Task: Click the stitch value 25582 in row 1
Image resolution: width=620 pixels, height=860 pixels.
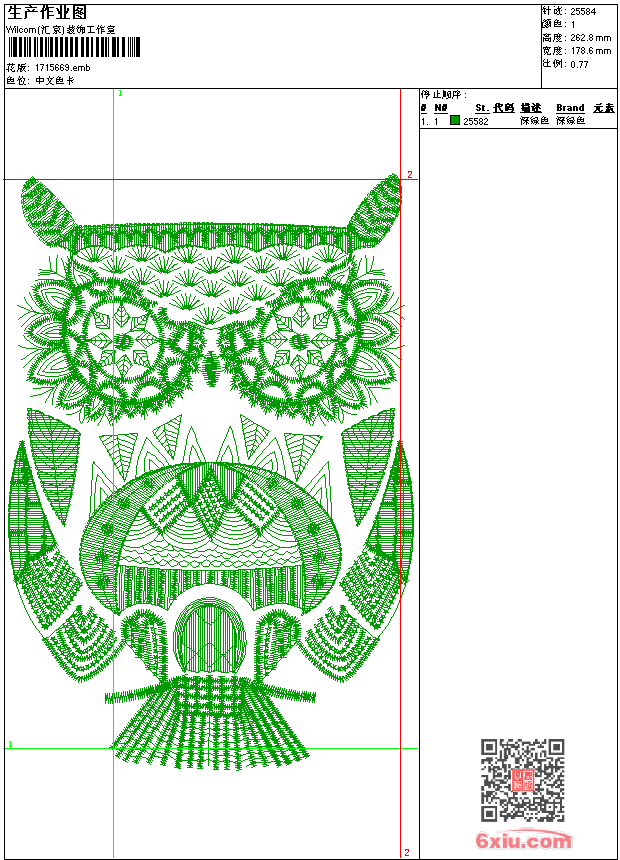Action: pos(476,121)
